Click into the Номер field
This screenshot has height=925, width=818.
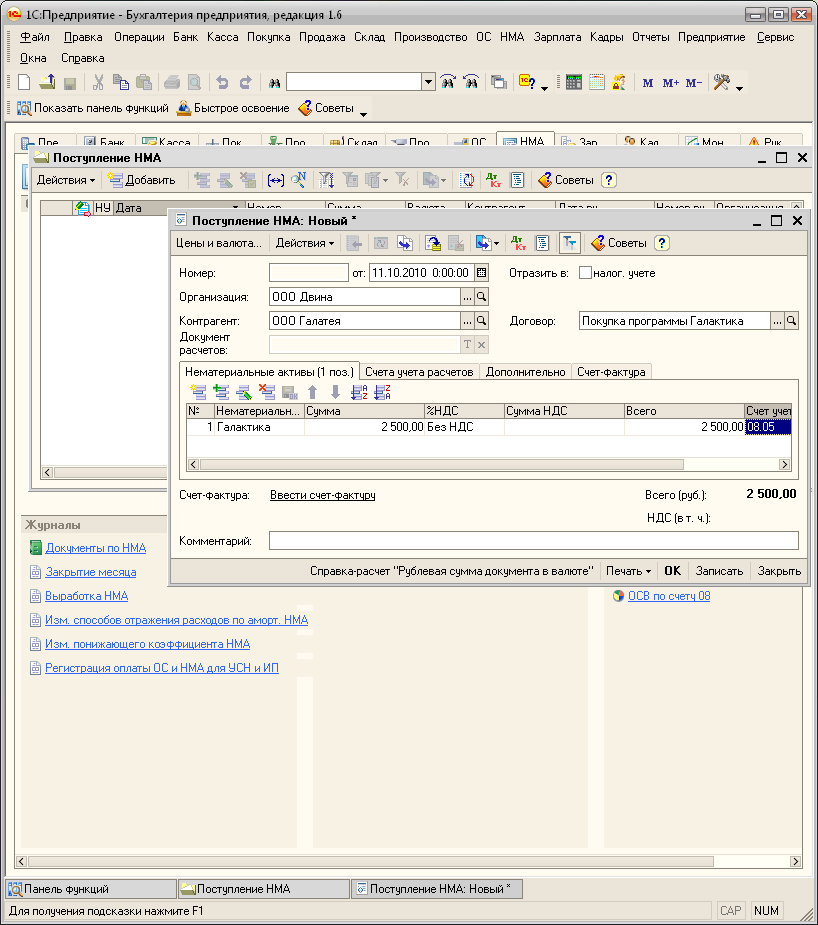point(308,273)
